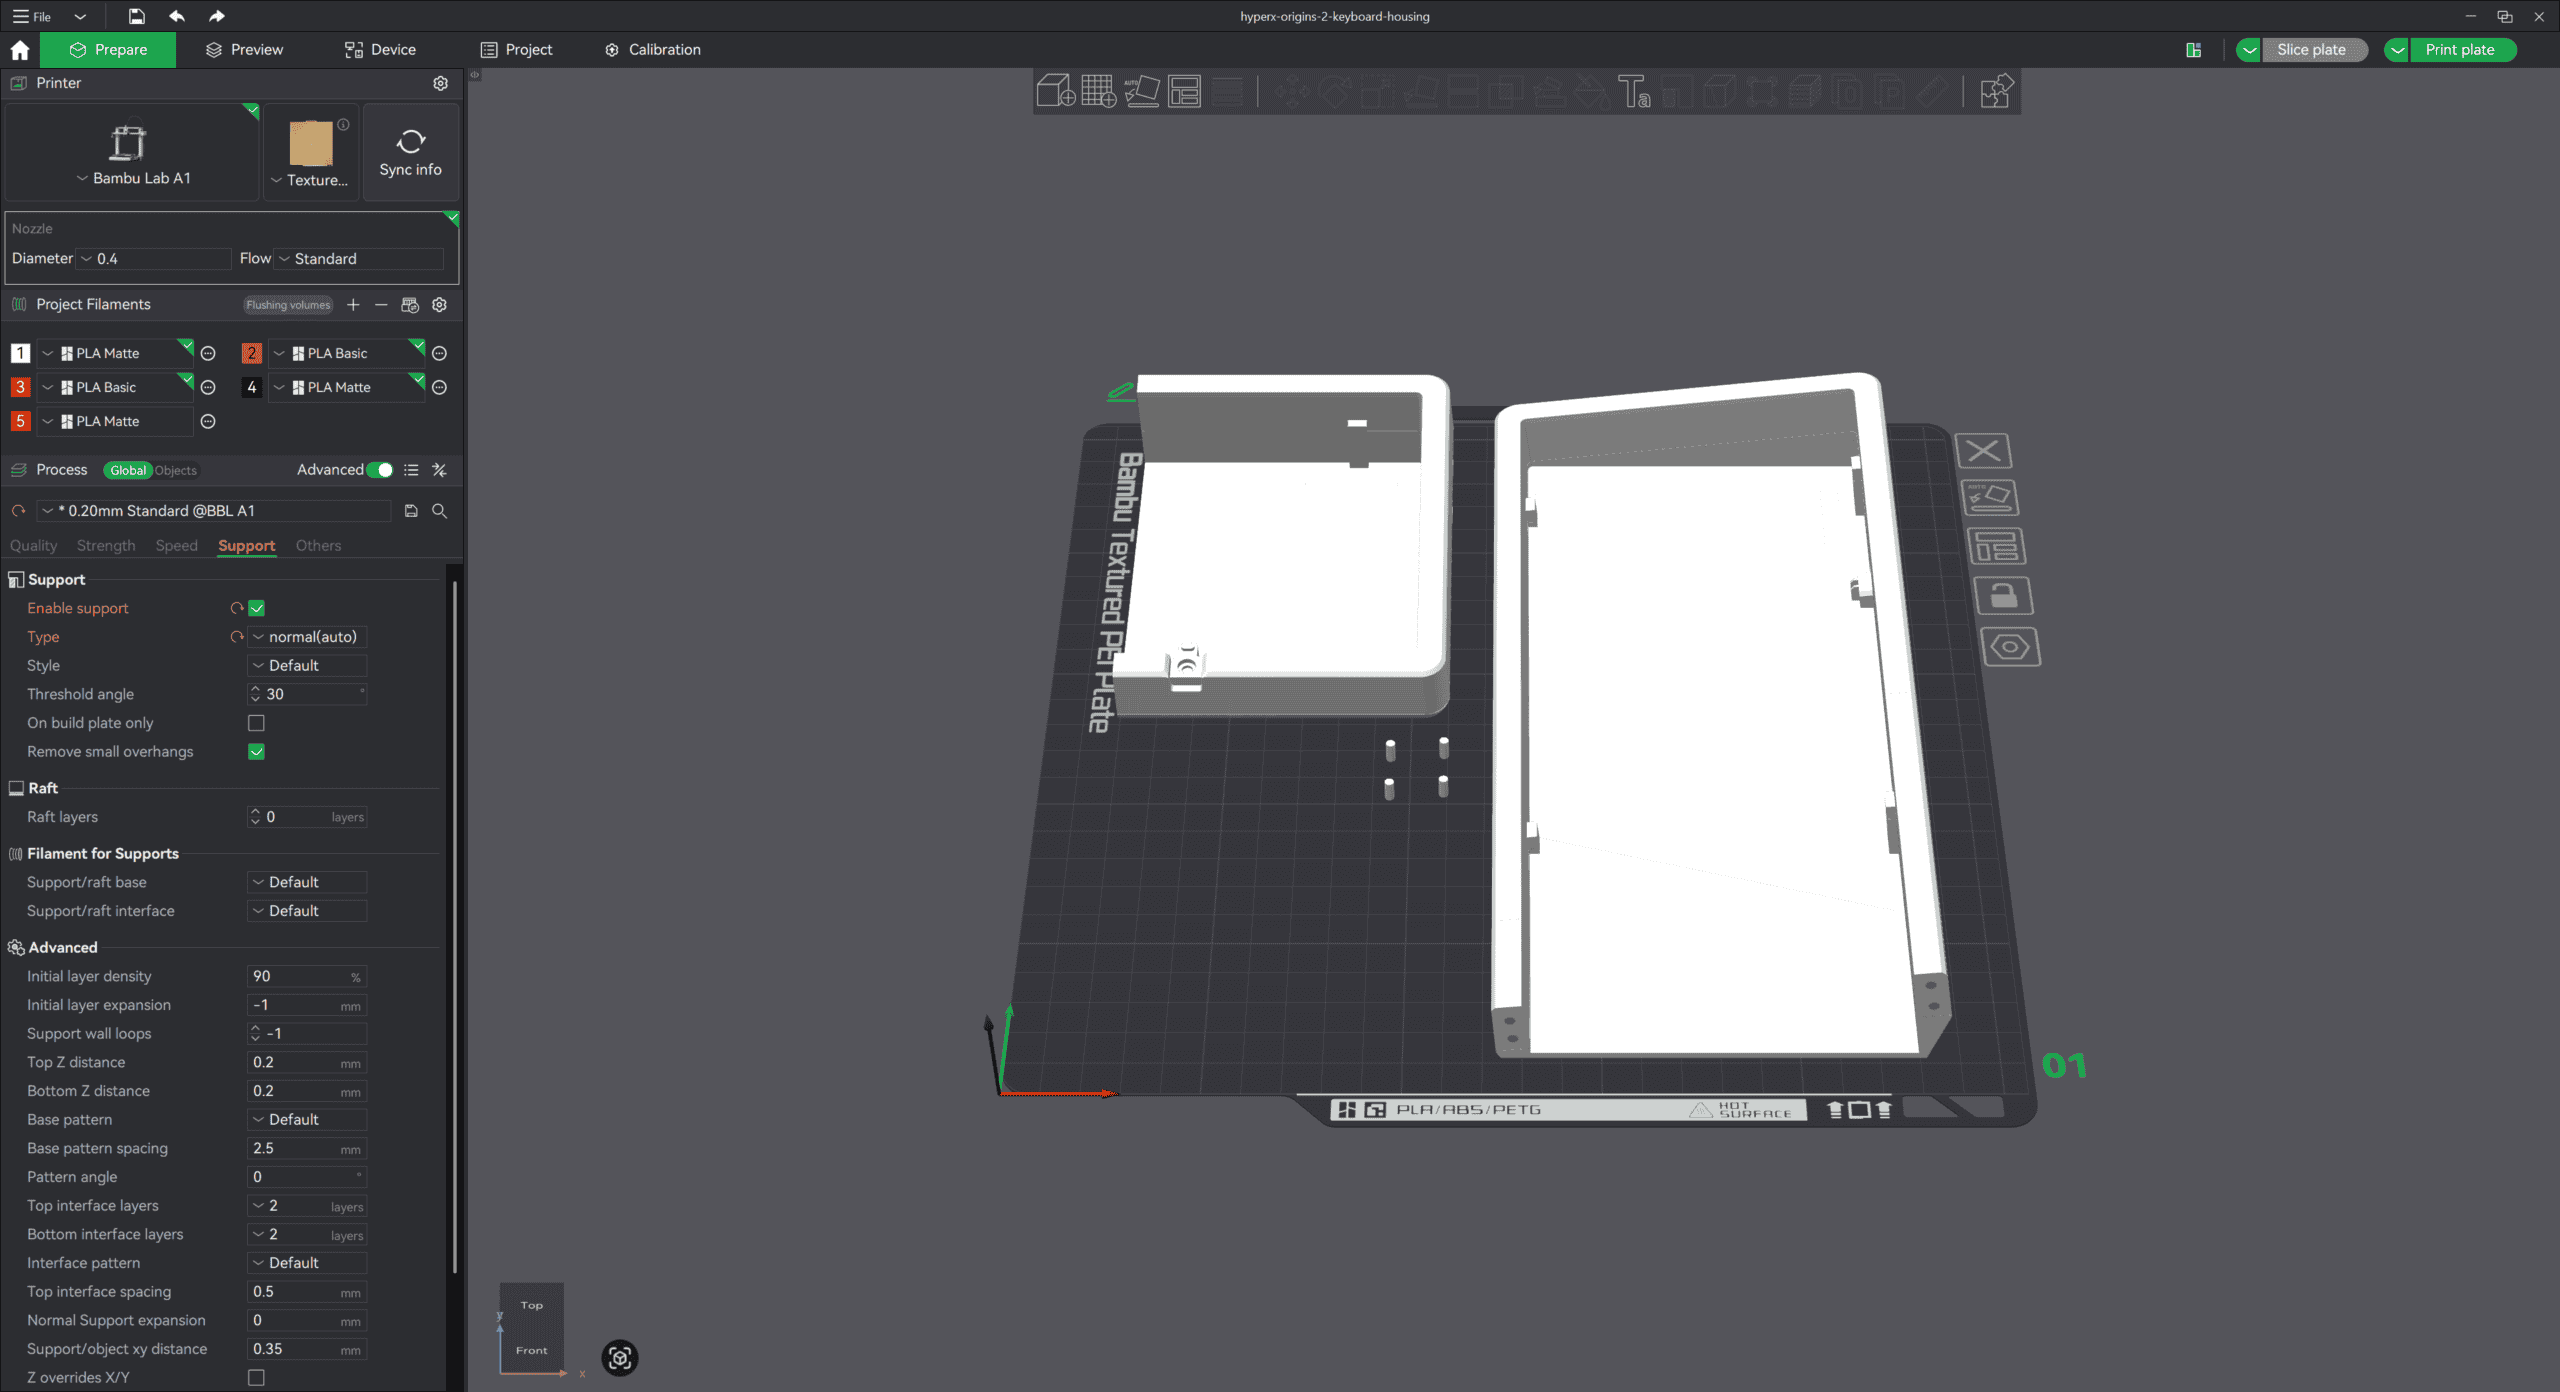Click Flushing volumes button
The image size is (2560, 1392).
[288, 305]
